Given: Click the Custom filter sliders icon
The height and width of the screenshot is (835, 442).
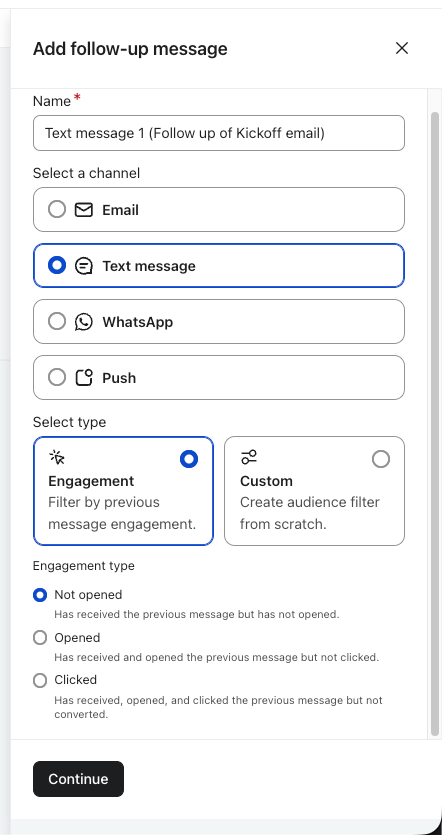Looking at the screenshot, I should tap(249, 457).
